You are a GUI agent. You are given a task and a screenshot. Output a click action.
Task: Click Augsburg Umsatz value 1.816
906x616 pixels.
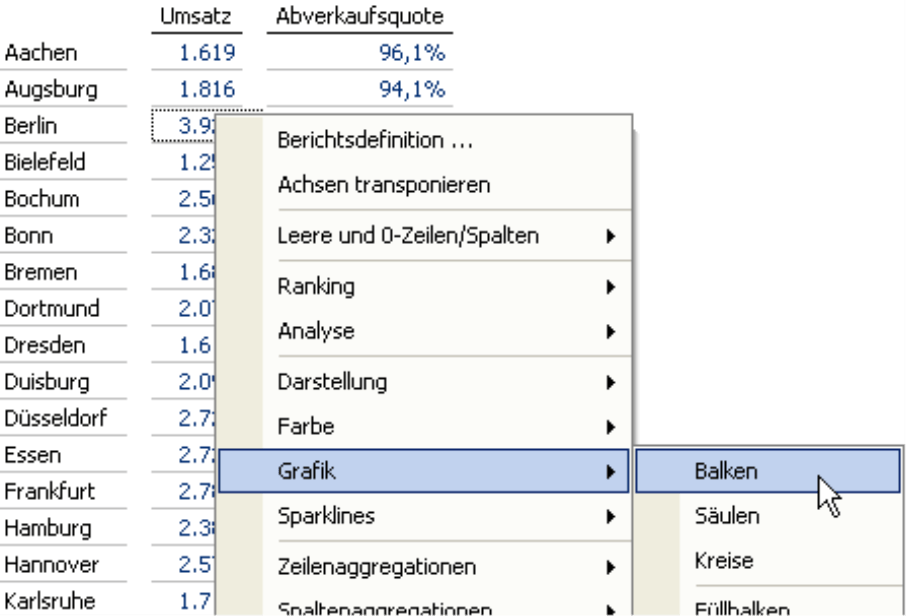coord(207,91)
